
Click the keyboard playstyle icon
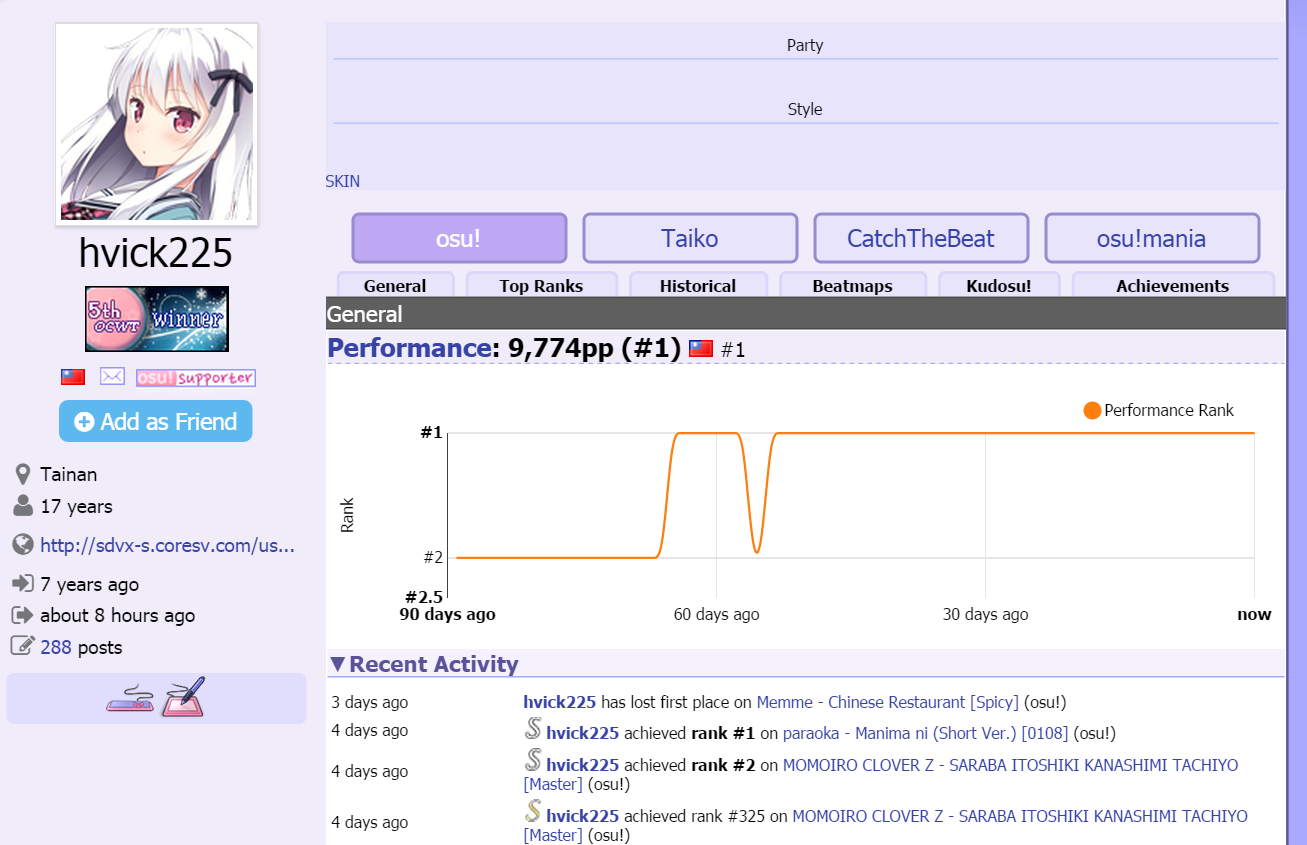click(x=130, y=699)
